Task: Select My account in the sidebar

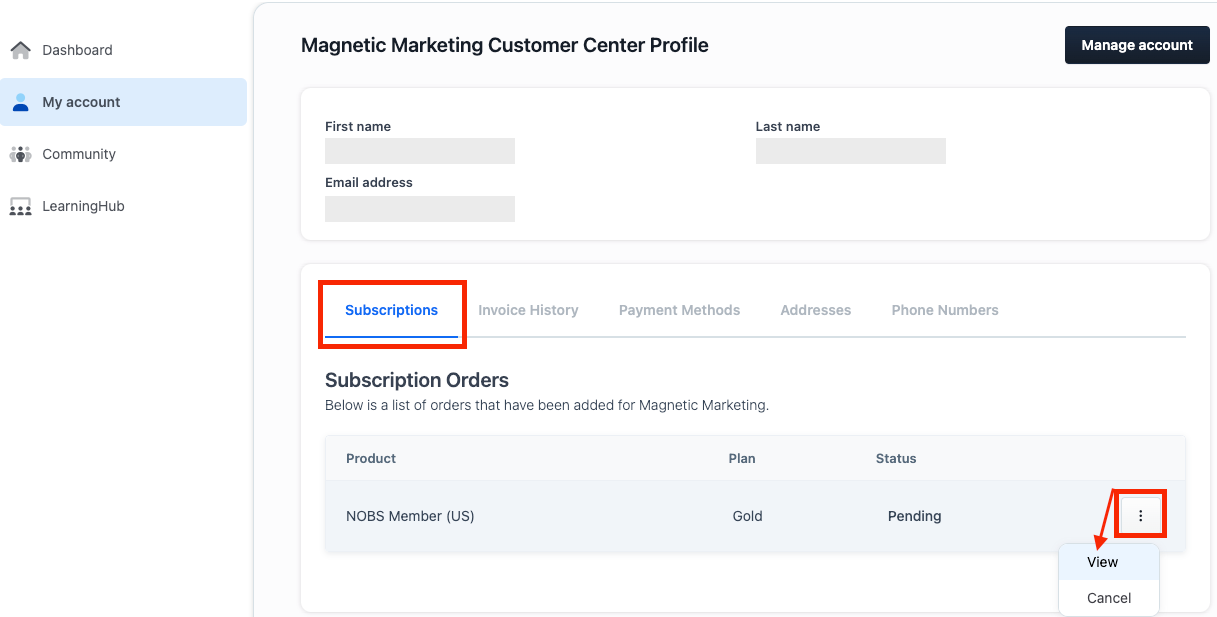Action: [x=123, y=102]
